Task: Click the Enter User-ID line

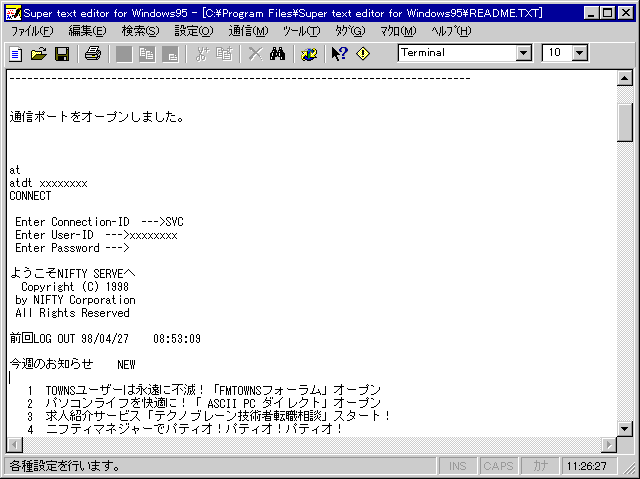Action: click(96, 235)
